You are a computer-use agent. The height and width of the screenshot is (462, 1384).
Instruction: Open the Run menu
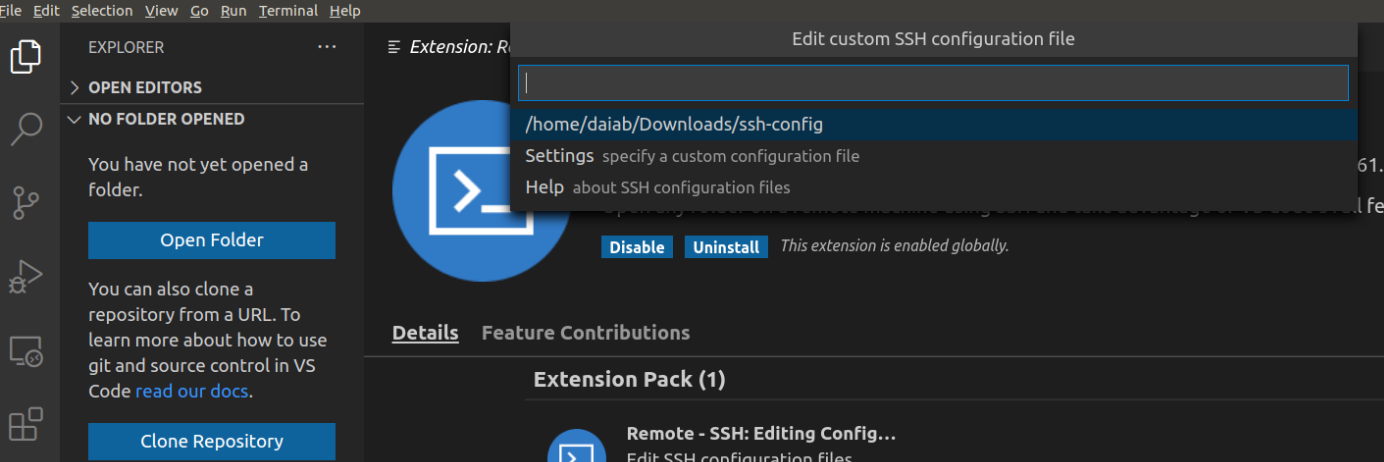click(234, 11)
